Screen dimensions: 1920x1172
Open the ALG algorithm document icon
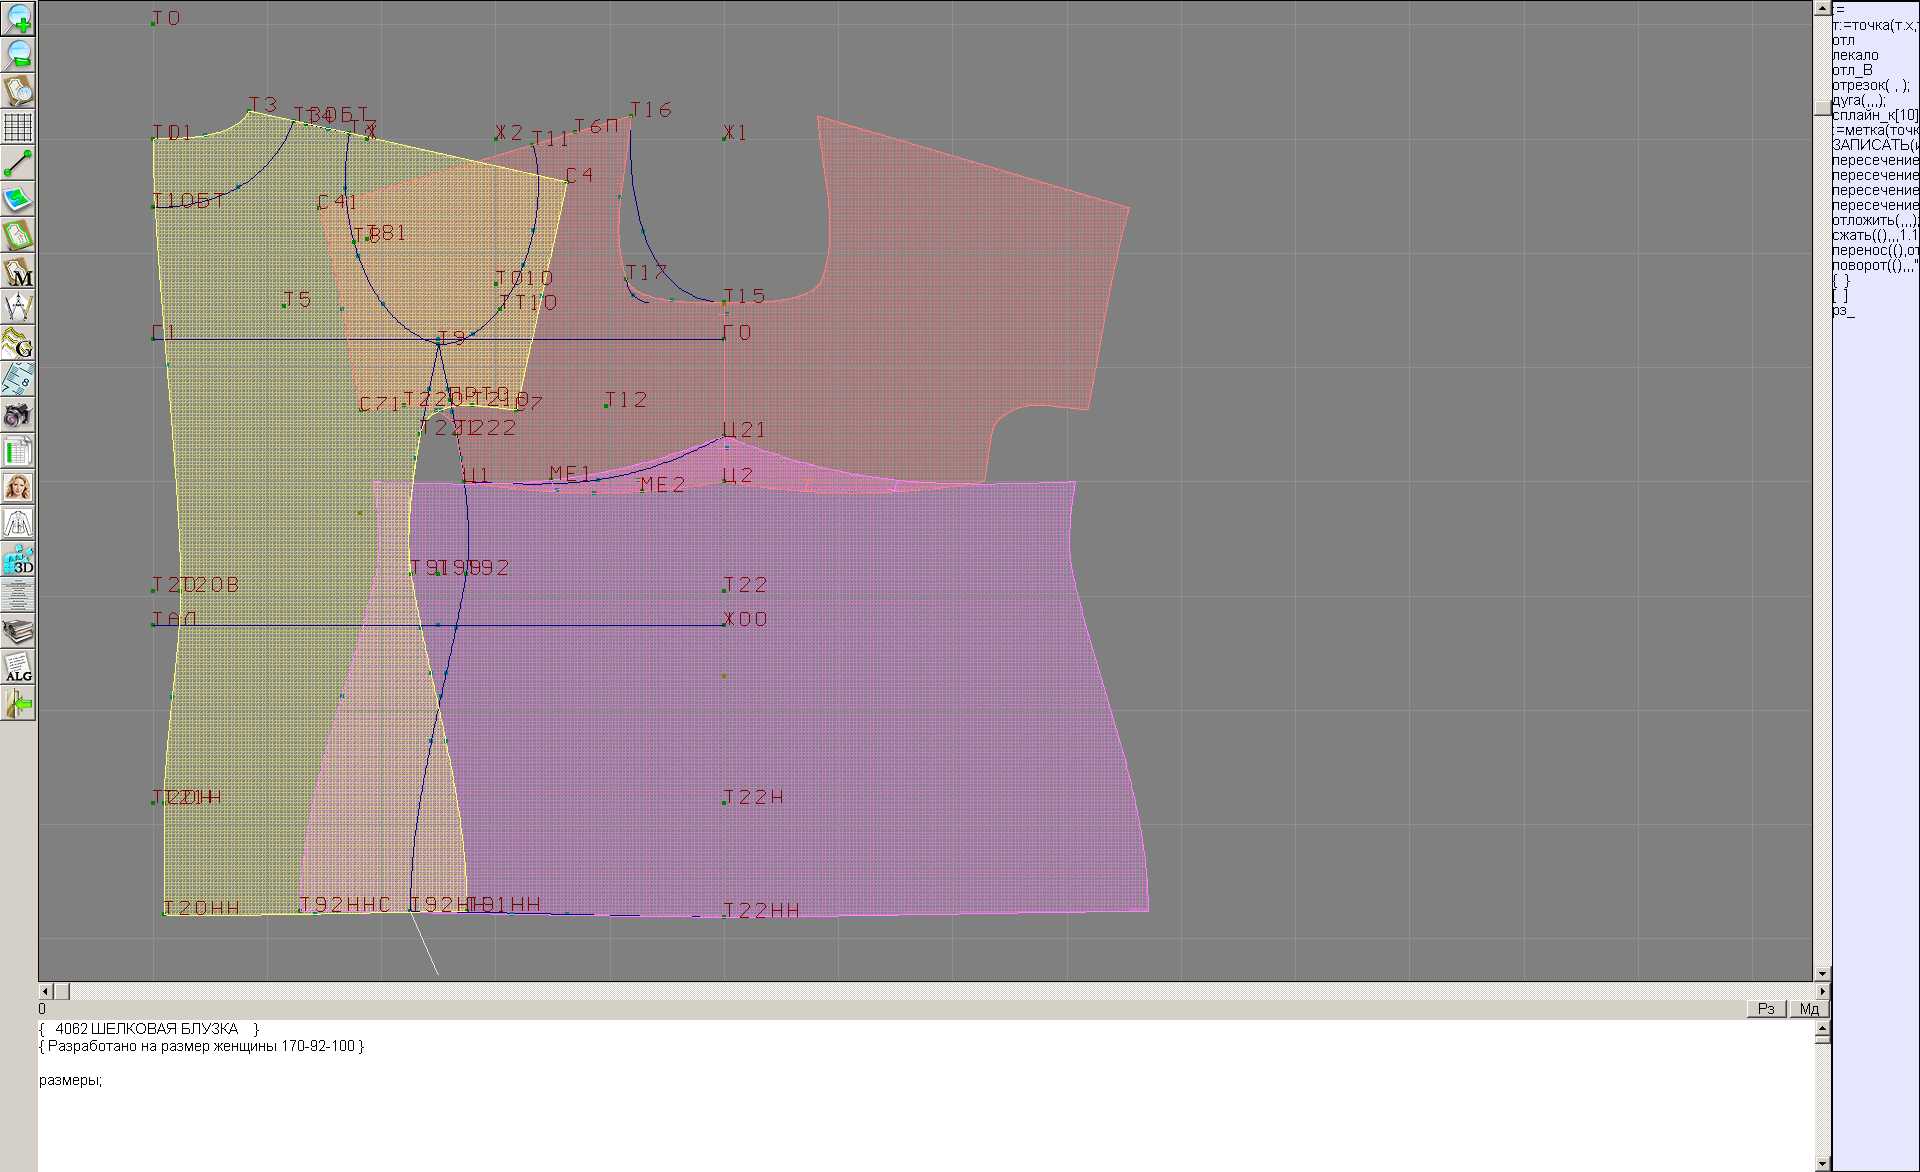[x=18, y=668]
